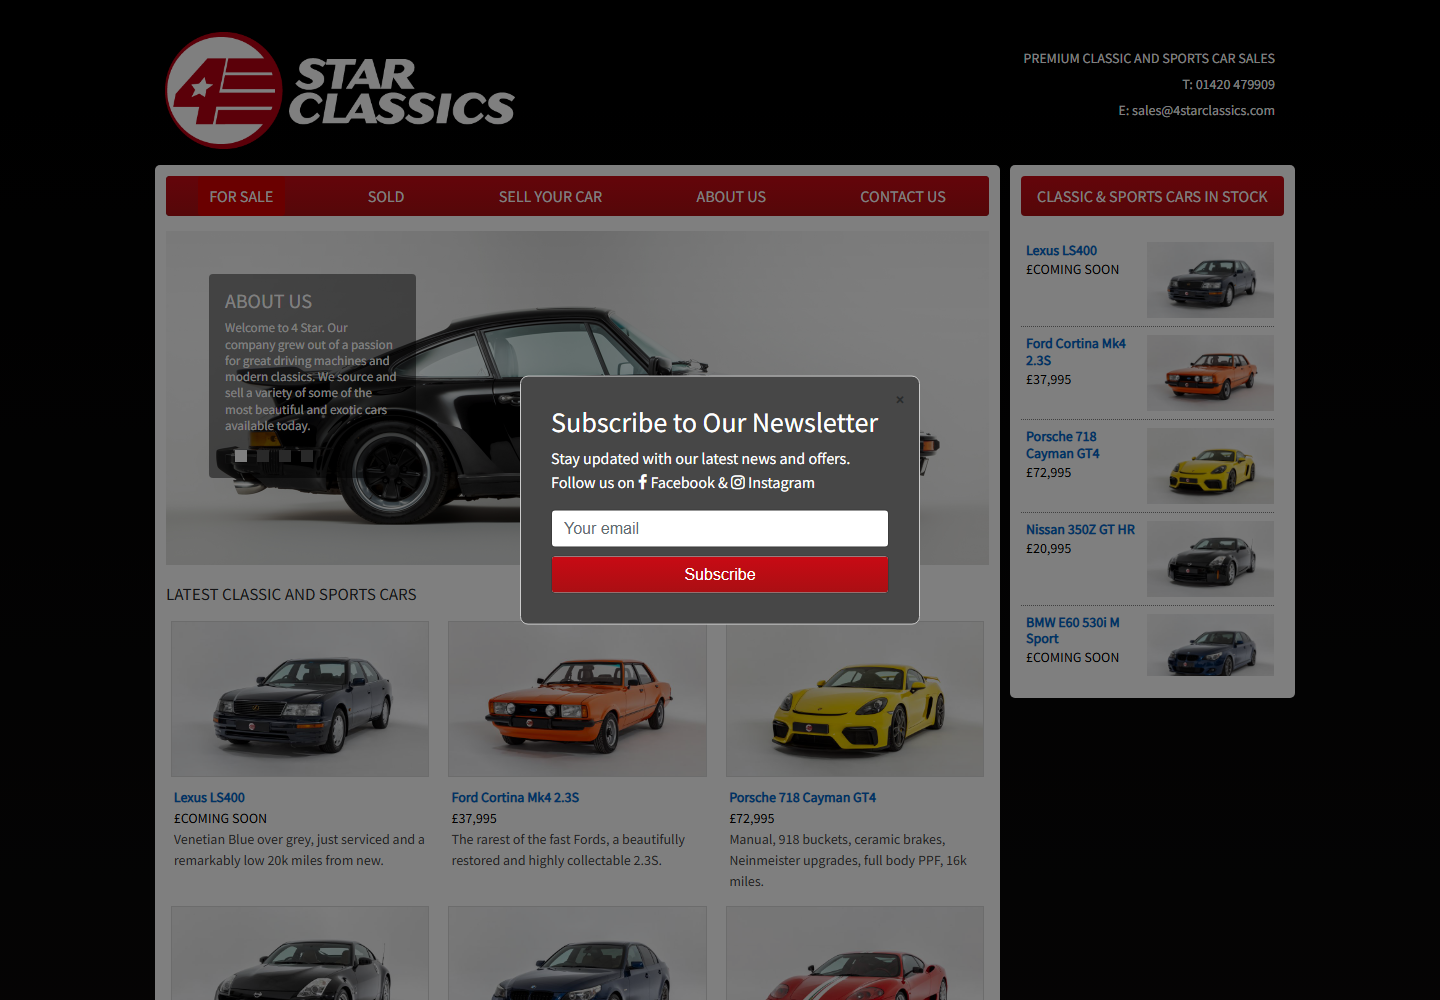
Task: Open the ABOUT US menu item
Action: coord(731,197)
